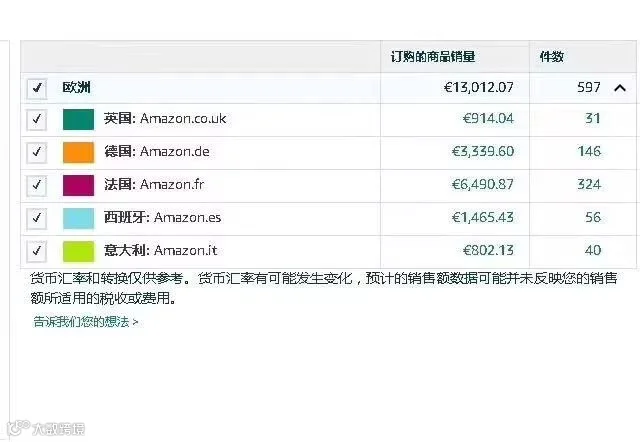Click the green 英国 color swatch
Viewport: 640px width, 442px height.
[x=78, y=120]
